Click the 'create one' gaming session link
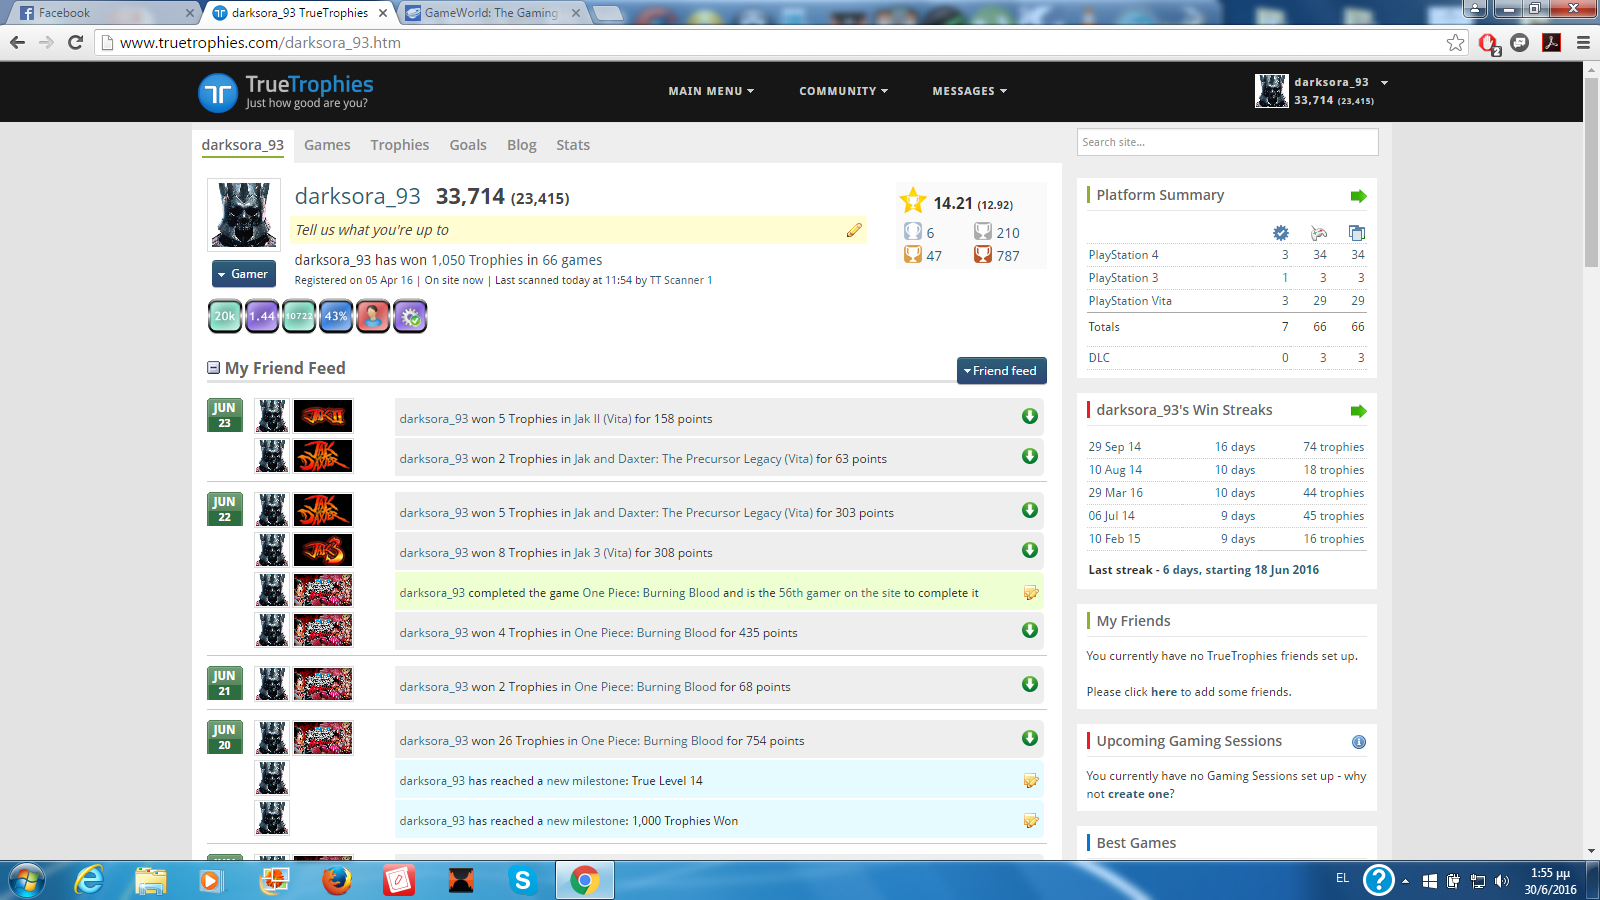This screenshot has height=900, width=1600. tap(1139, 794)
